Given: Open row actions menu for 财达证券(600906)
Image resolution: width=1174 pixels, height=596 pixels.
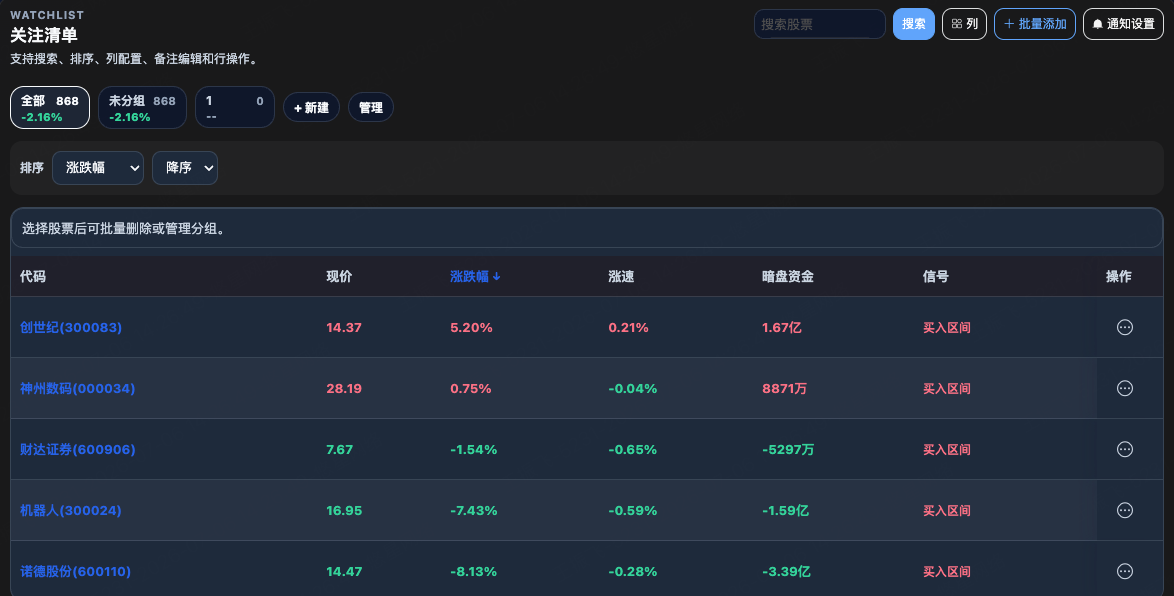Looking at the screenshot, I should (x=1124, y=449).
